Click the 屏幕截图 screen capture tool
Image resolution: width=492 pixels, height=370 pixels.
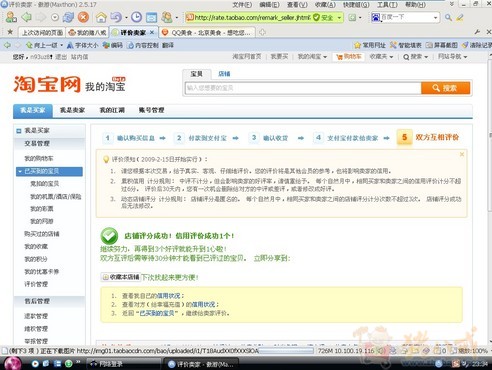click(442, 45)
